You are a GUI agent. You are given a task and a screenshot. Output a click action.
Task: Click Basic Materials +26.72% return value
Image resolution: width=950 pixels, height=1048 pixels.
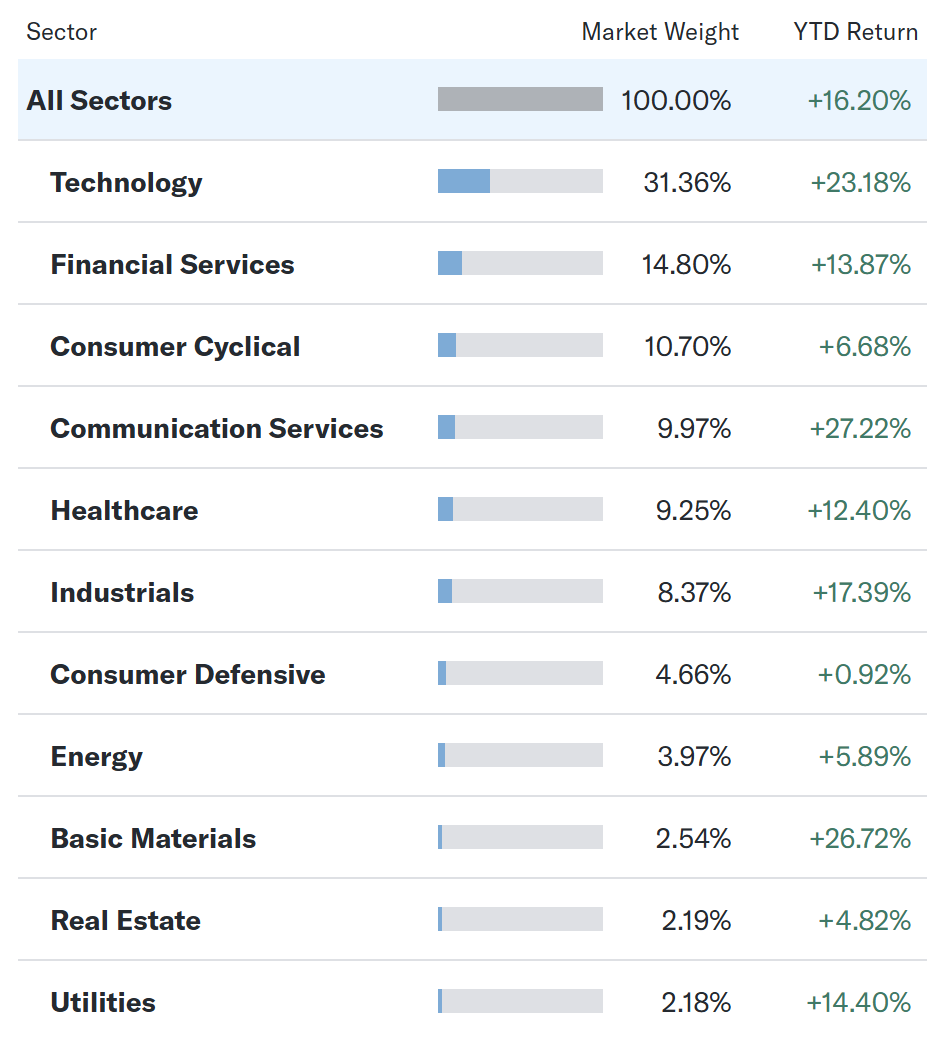tap(860, 838)
